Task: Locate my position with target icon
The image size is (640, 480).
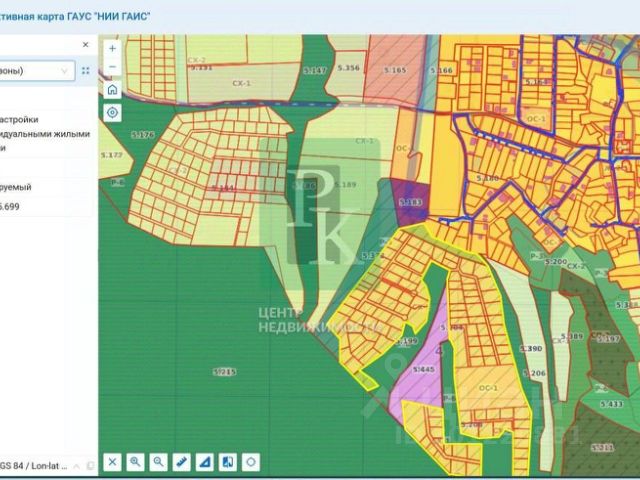Action: click(112, 112)
